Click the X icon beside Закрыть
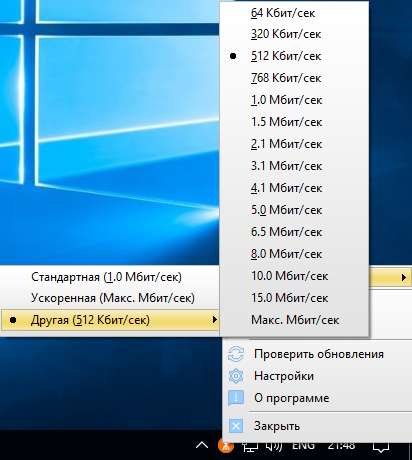The width and height of the screenshot is (412, 460). click(236, 426)
